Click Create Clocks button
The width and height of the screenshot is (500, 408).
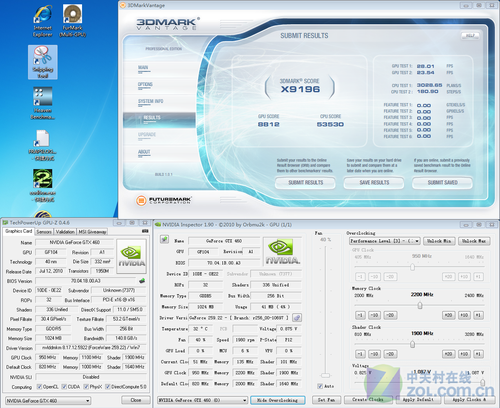pyautogui.click(x=368, y=399)
